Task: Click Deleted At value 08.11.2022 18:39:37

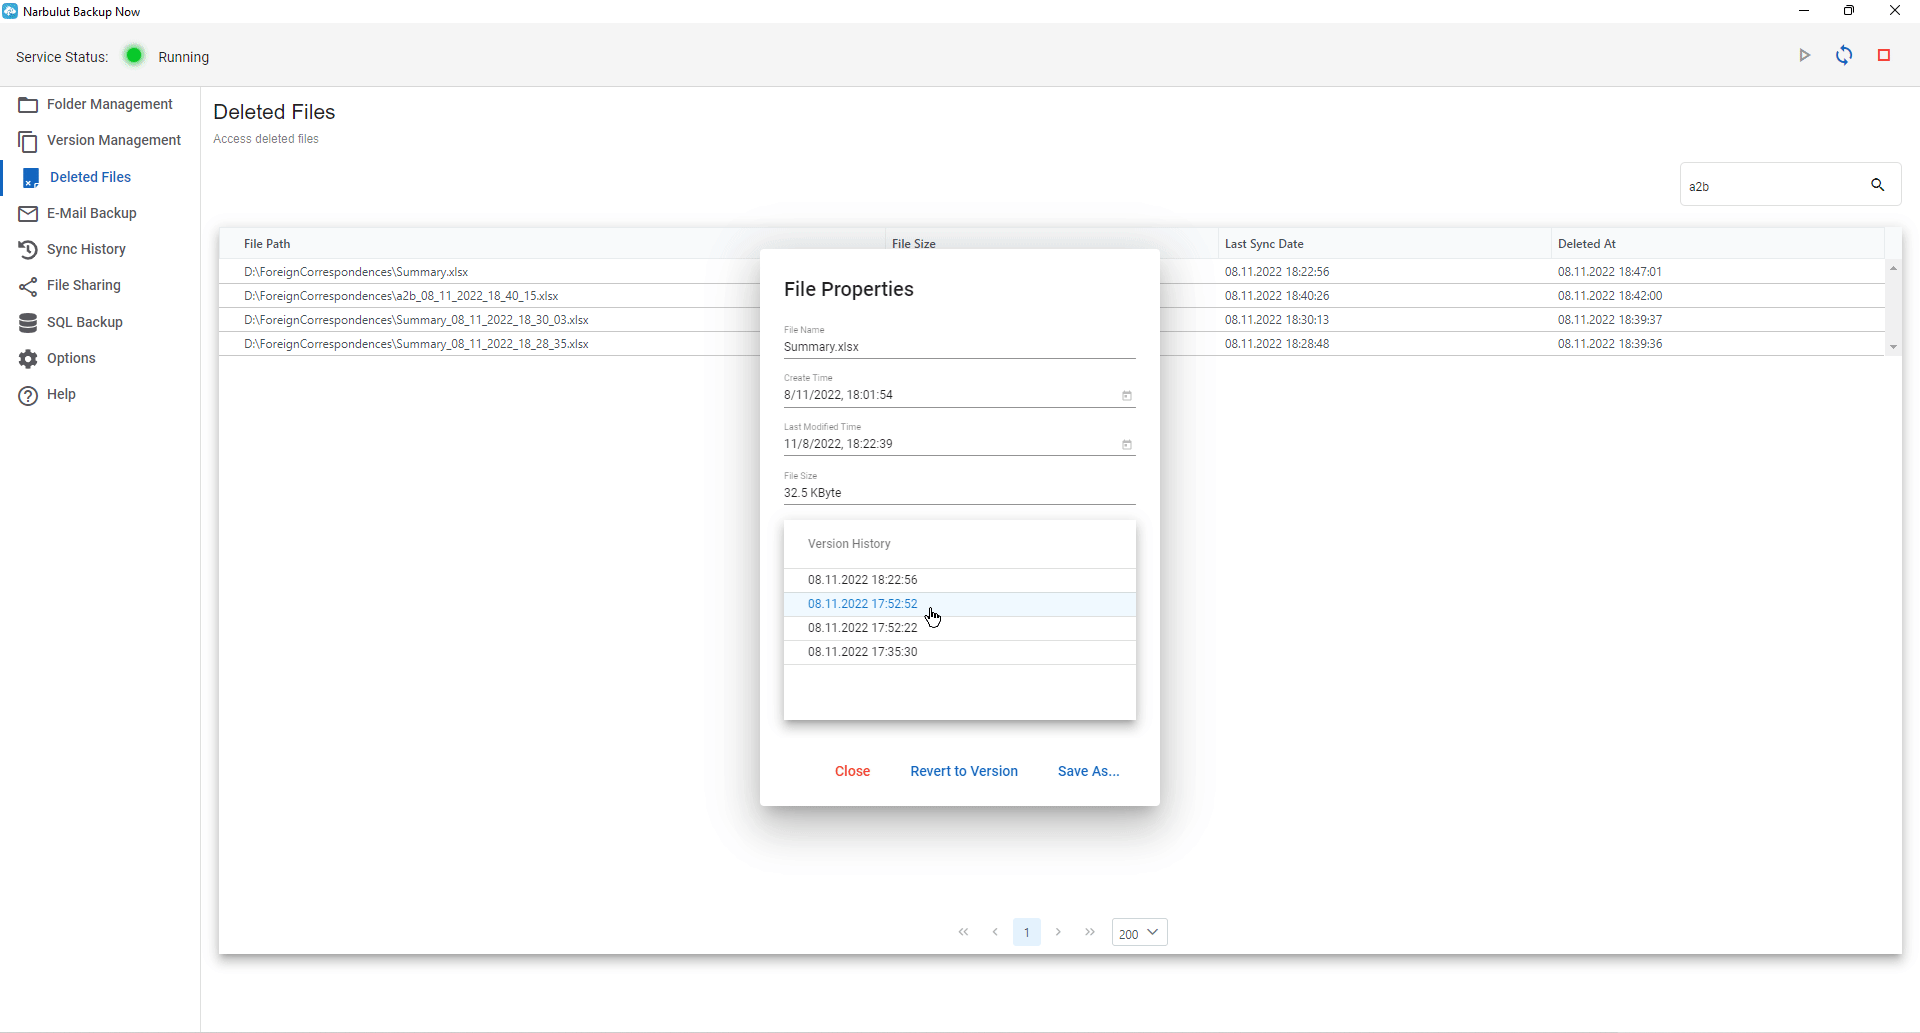Action: click(1610, 320)
